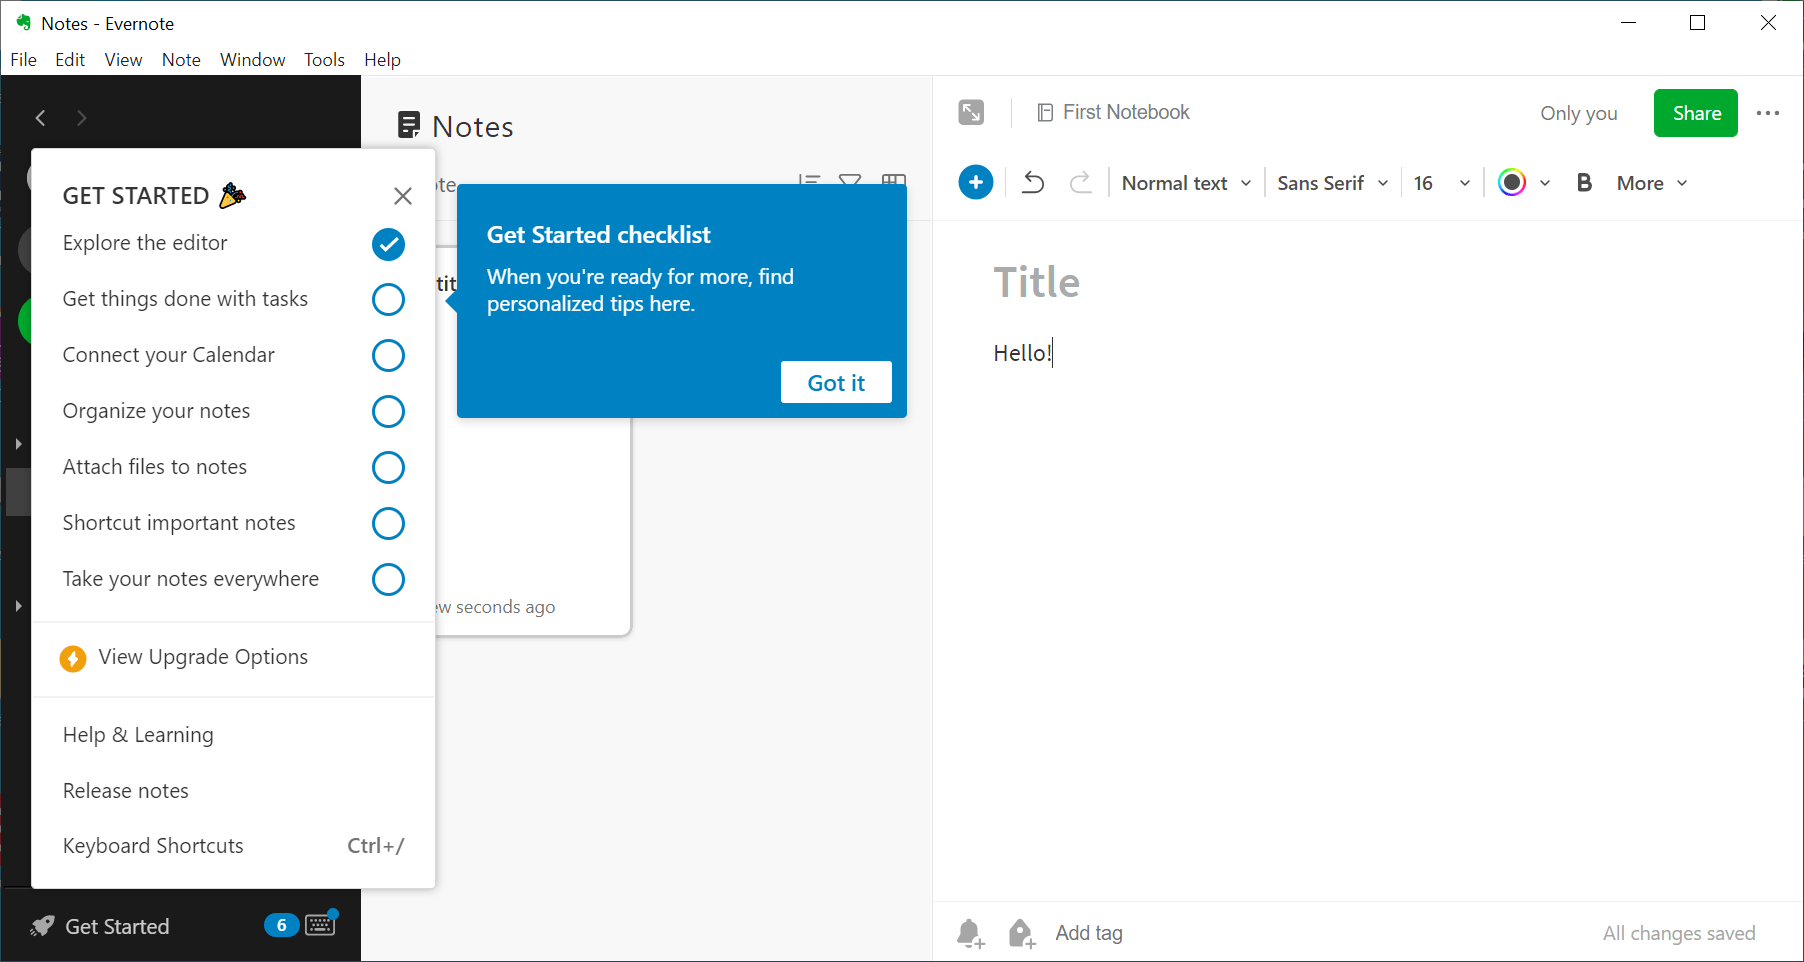Open the Help menu
Image resolution: width=1804 pixels, height=962 pixels.
pyautogui.click(x=382, y=60)
